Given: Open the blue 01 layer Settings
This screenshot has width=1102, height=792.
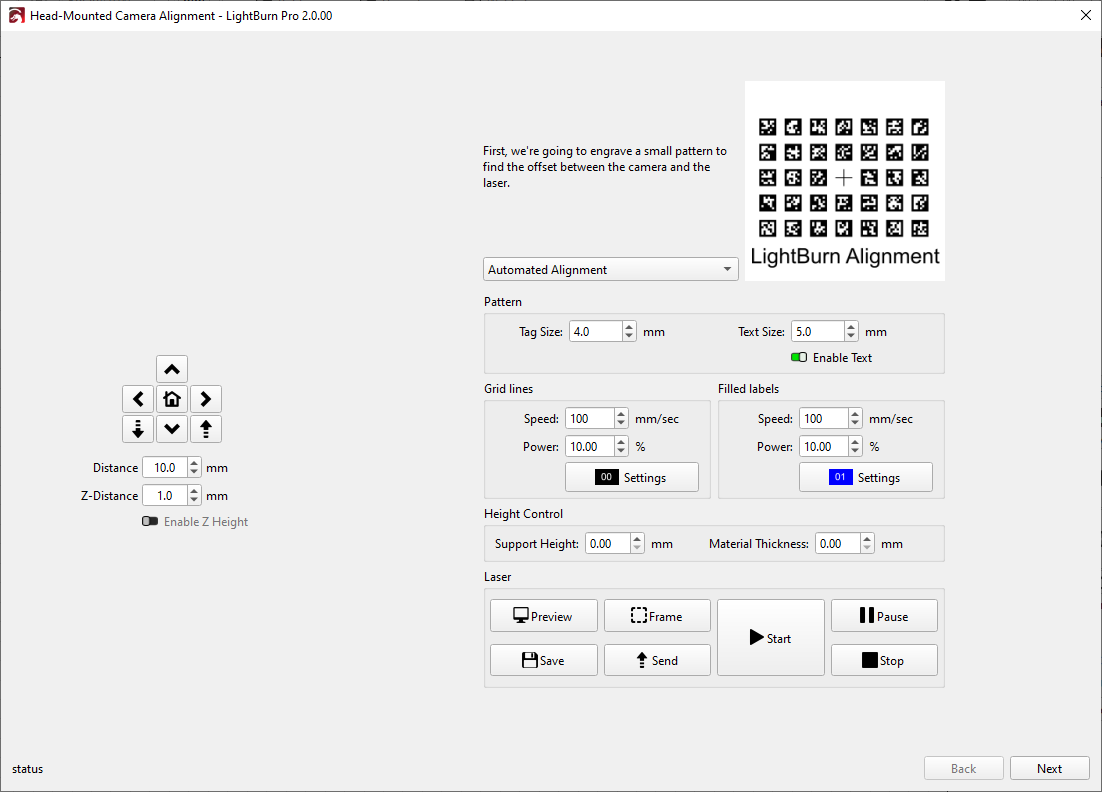Looking at the screenshot, I should coord(865,477).
